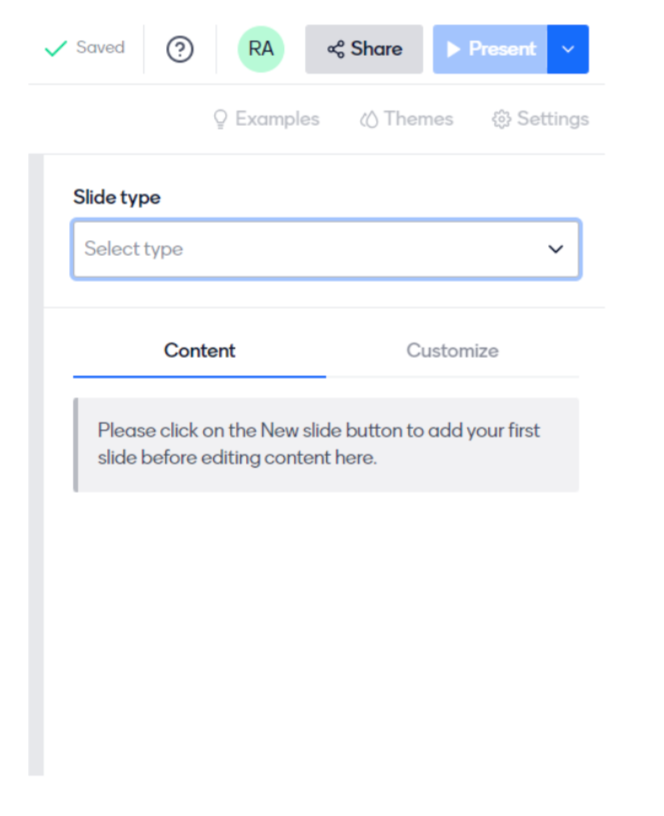Click the gray vertical panel divider bar
The height and width of the screenshot is (816, 664).
[36, 465]
